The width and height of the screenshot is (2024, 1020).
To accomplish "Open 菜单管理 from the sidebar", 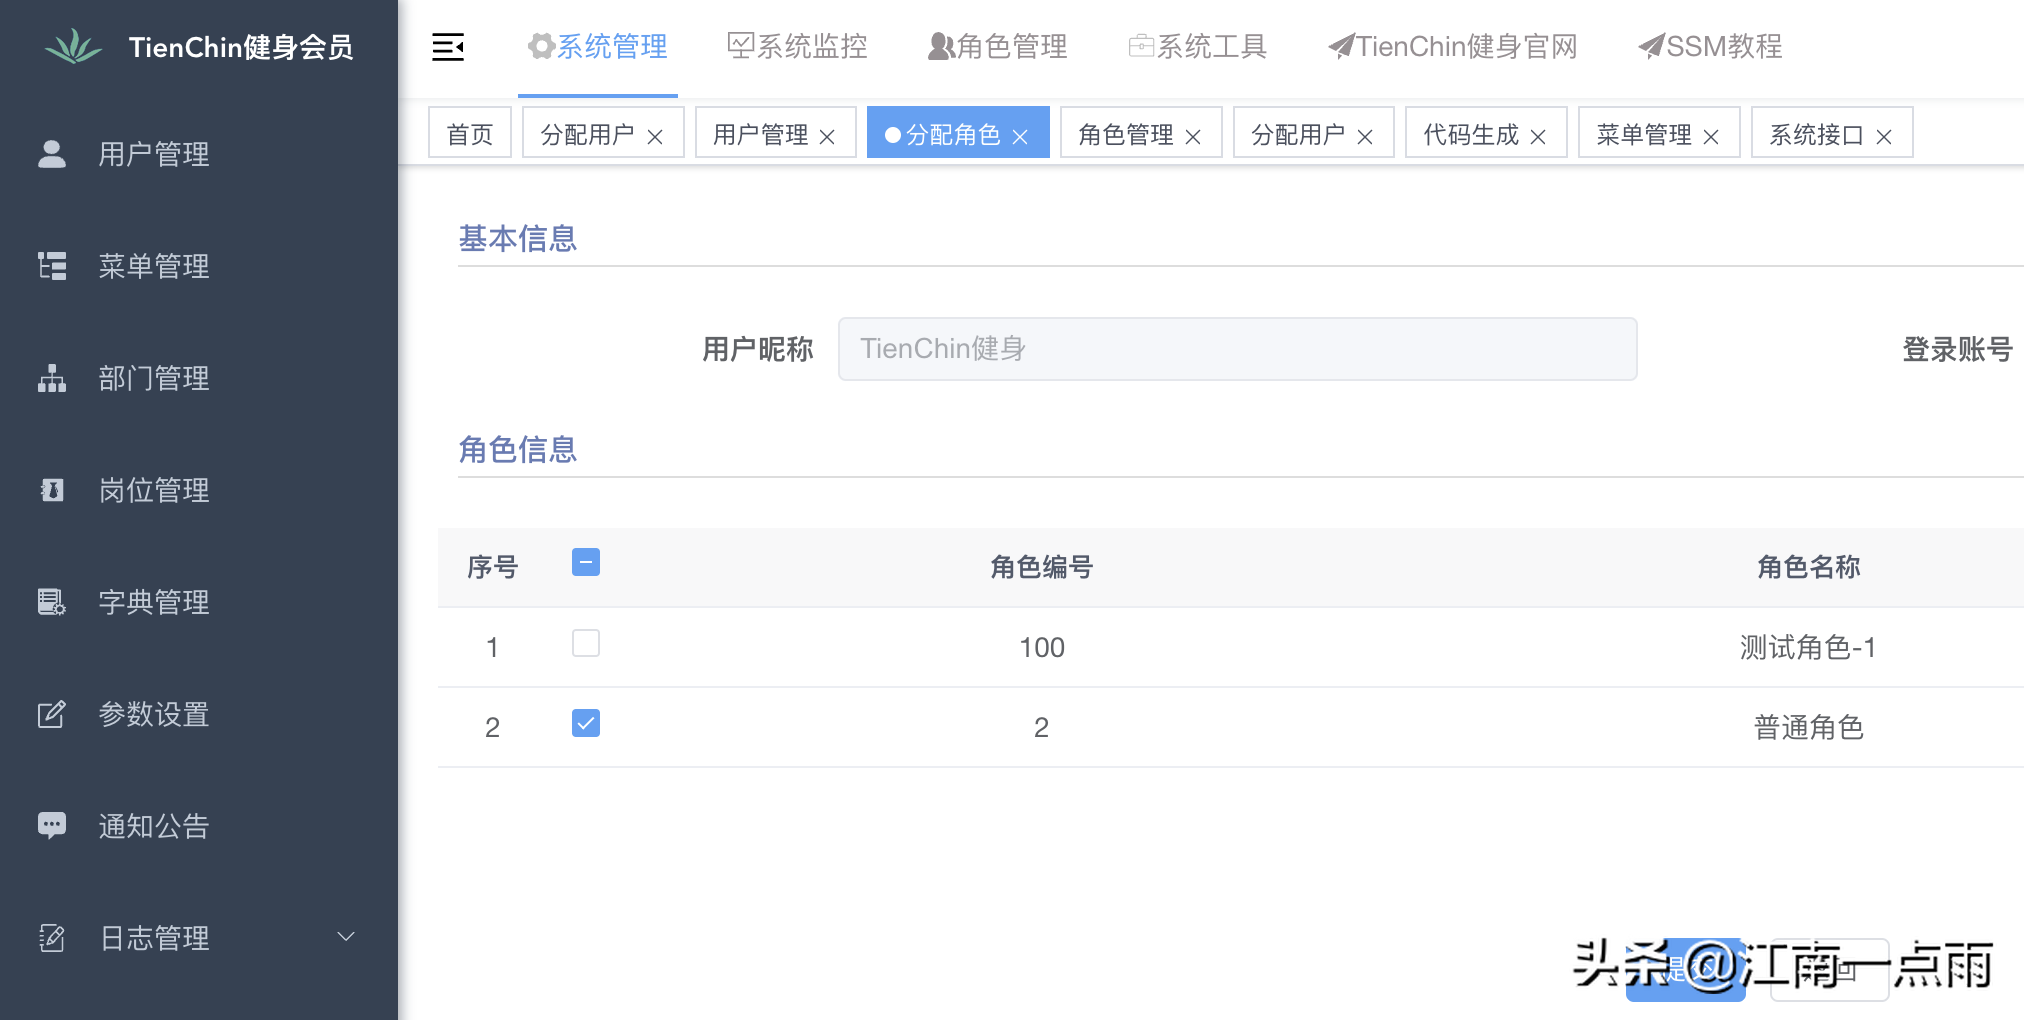I will coord(154,266).
